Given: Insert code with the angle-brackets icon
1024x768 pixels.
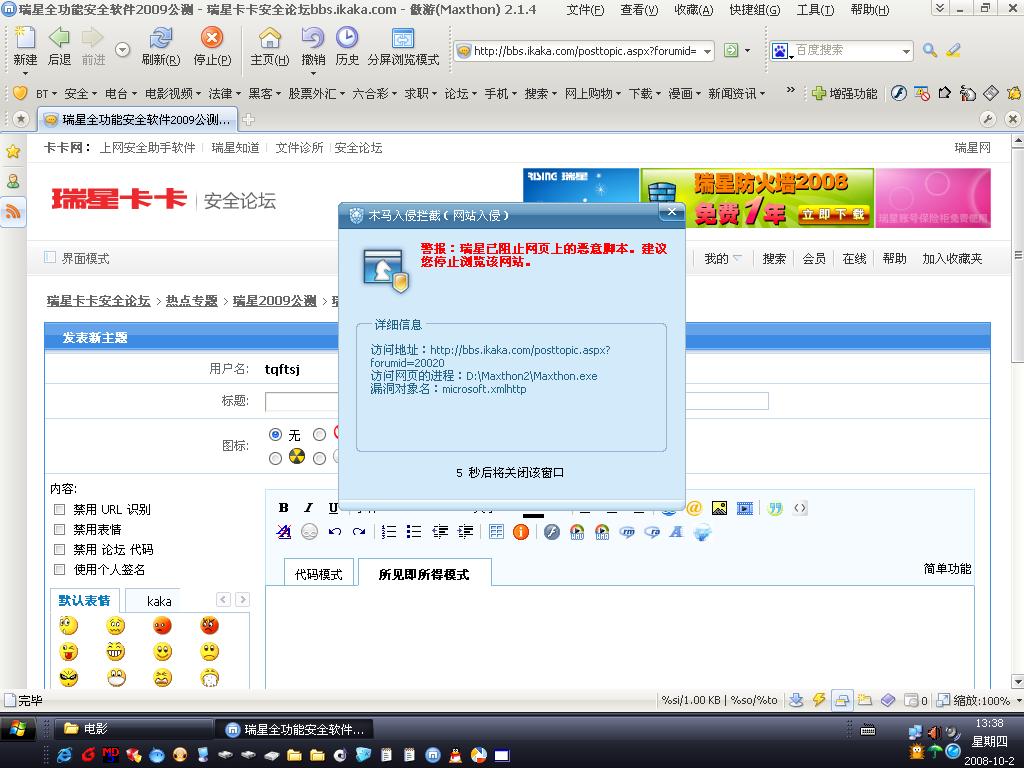Looking at the screenshot, I should tap(800, 508).
